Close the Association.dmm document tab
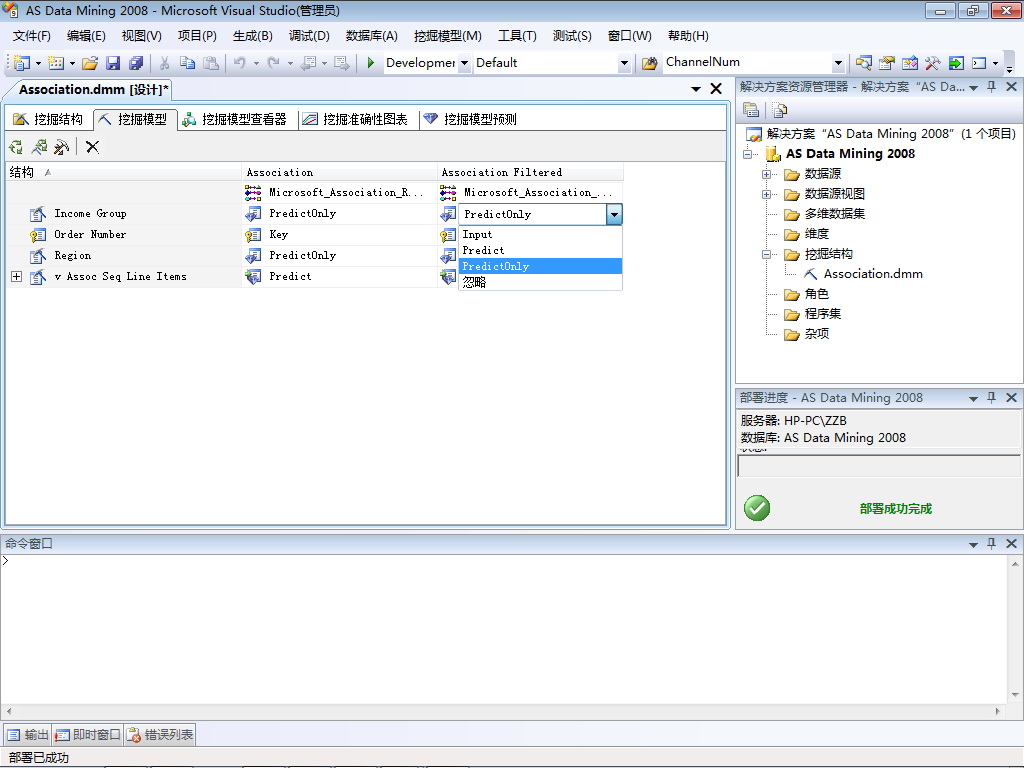 point(716,89)
